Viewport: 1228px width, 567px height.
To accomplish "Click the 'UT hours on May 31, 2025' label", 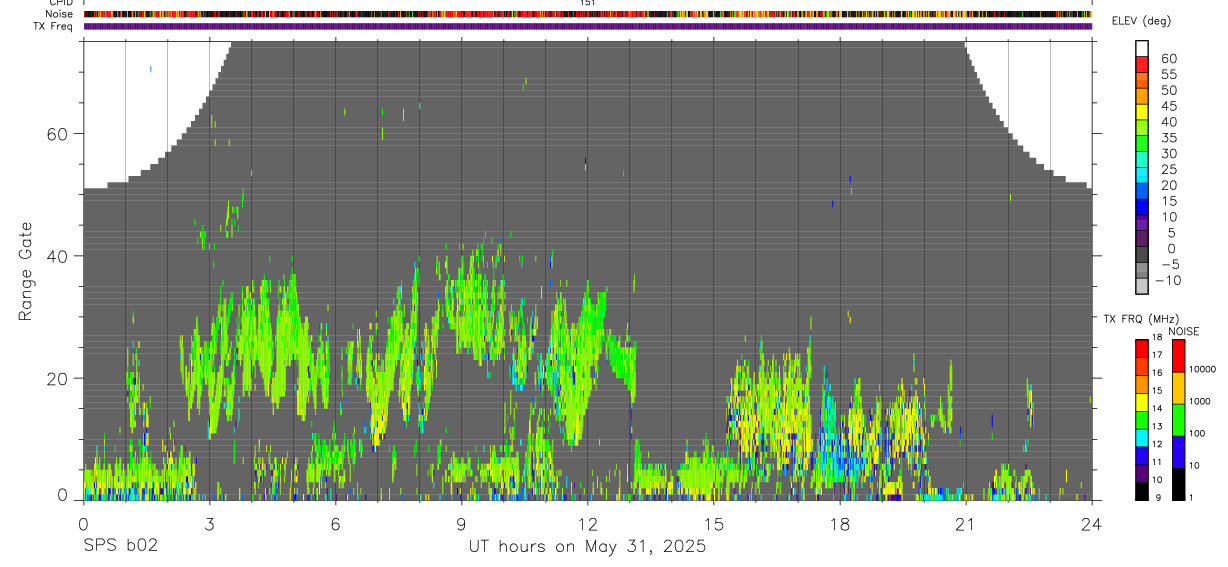I will coord(587,547).
